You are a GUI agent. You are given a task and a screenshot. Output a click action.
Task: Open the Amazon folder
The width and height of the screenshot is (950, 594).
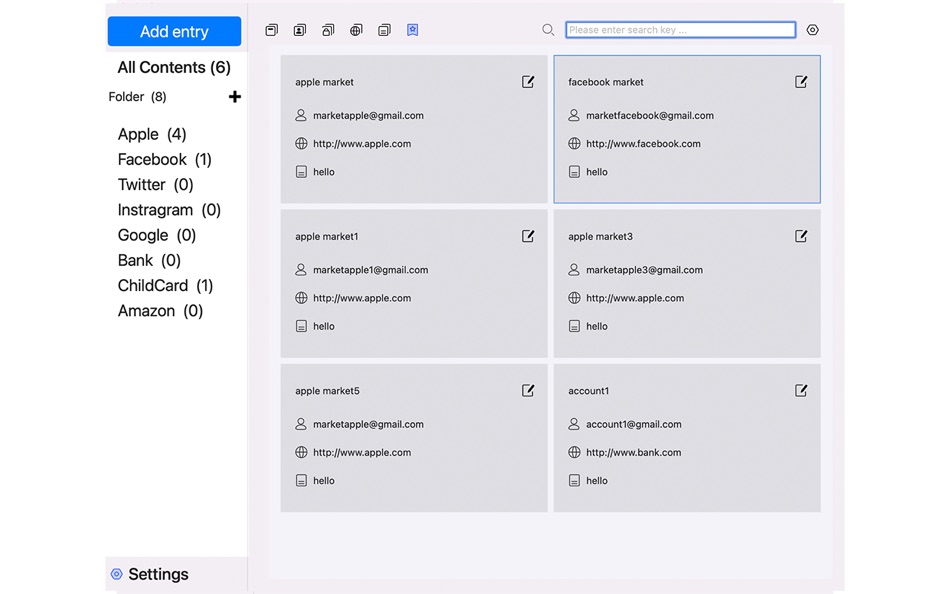click(160, 311)
